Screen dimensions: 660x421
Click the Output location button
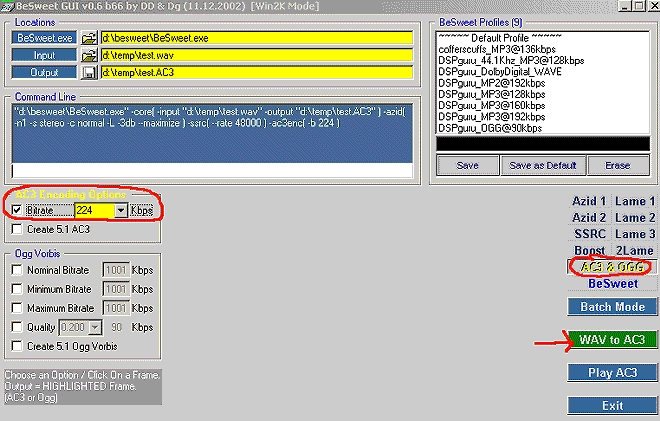tap(45, 72)
